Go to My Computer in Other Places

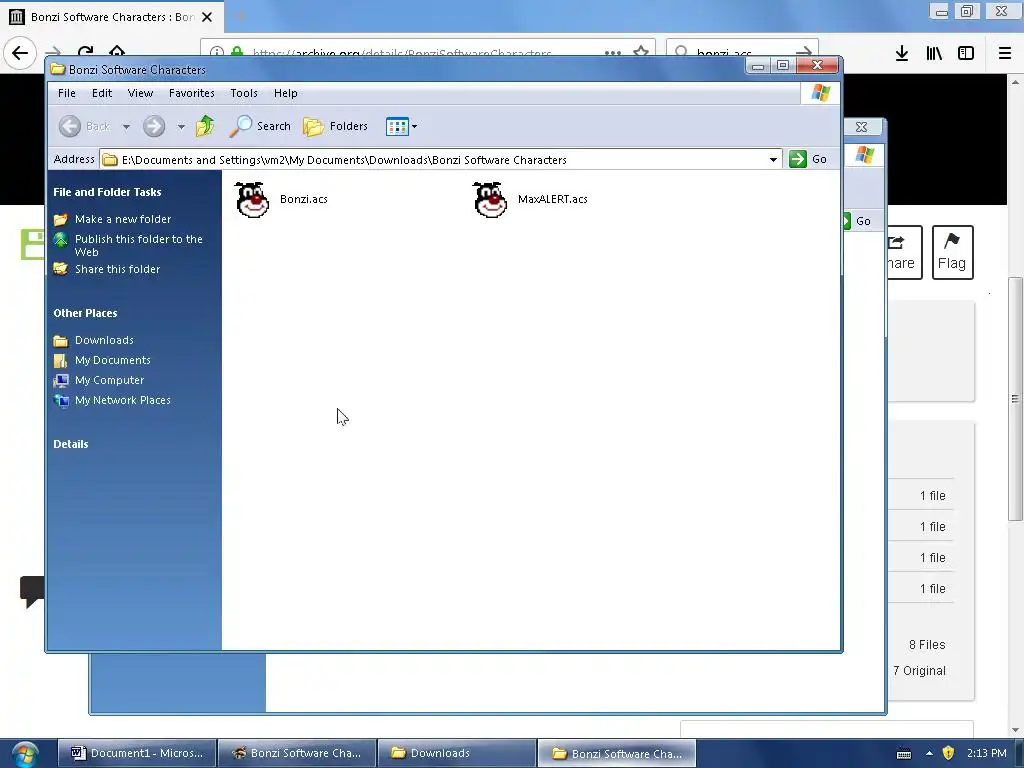(x=109, y=380)
